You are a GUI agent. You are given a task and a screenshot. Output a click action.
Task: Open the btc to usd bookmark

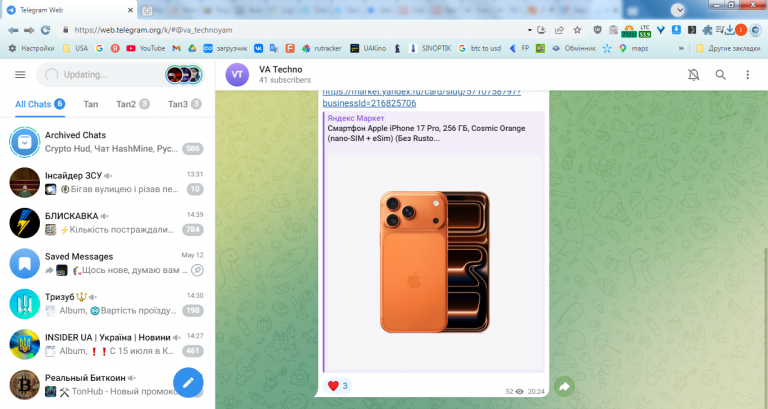pos(480,48)
